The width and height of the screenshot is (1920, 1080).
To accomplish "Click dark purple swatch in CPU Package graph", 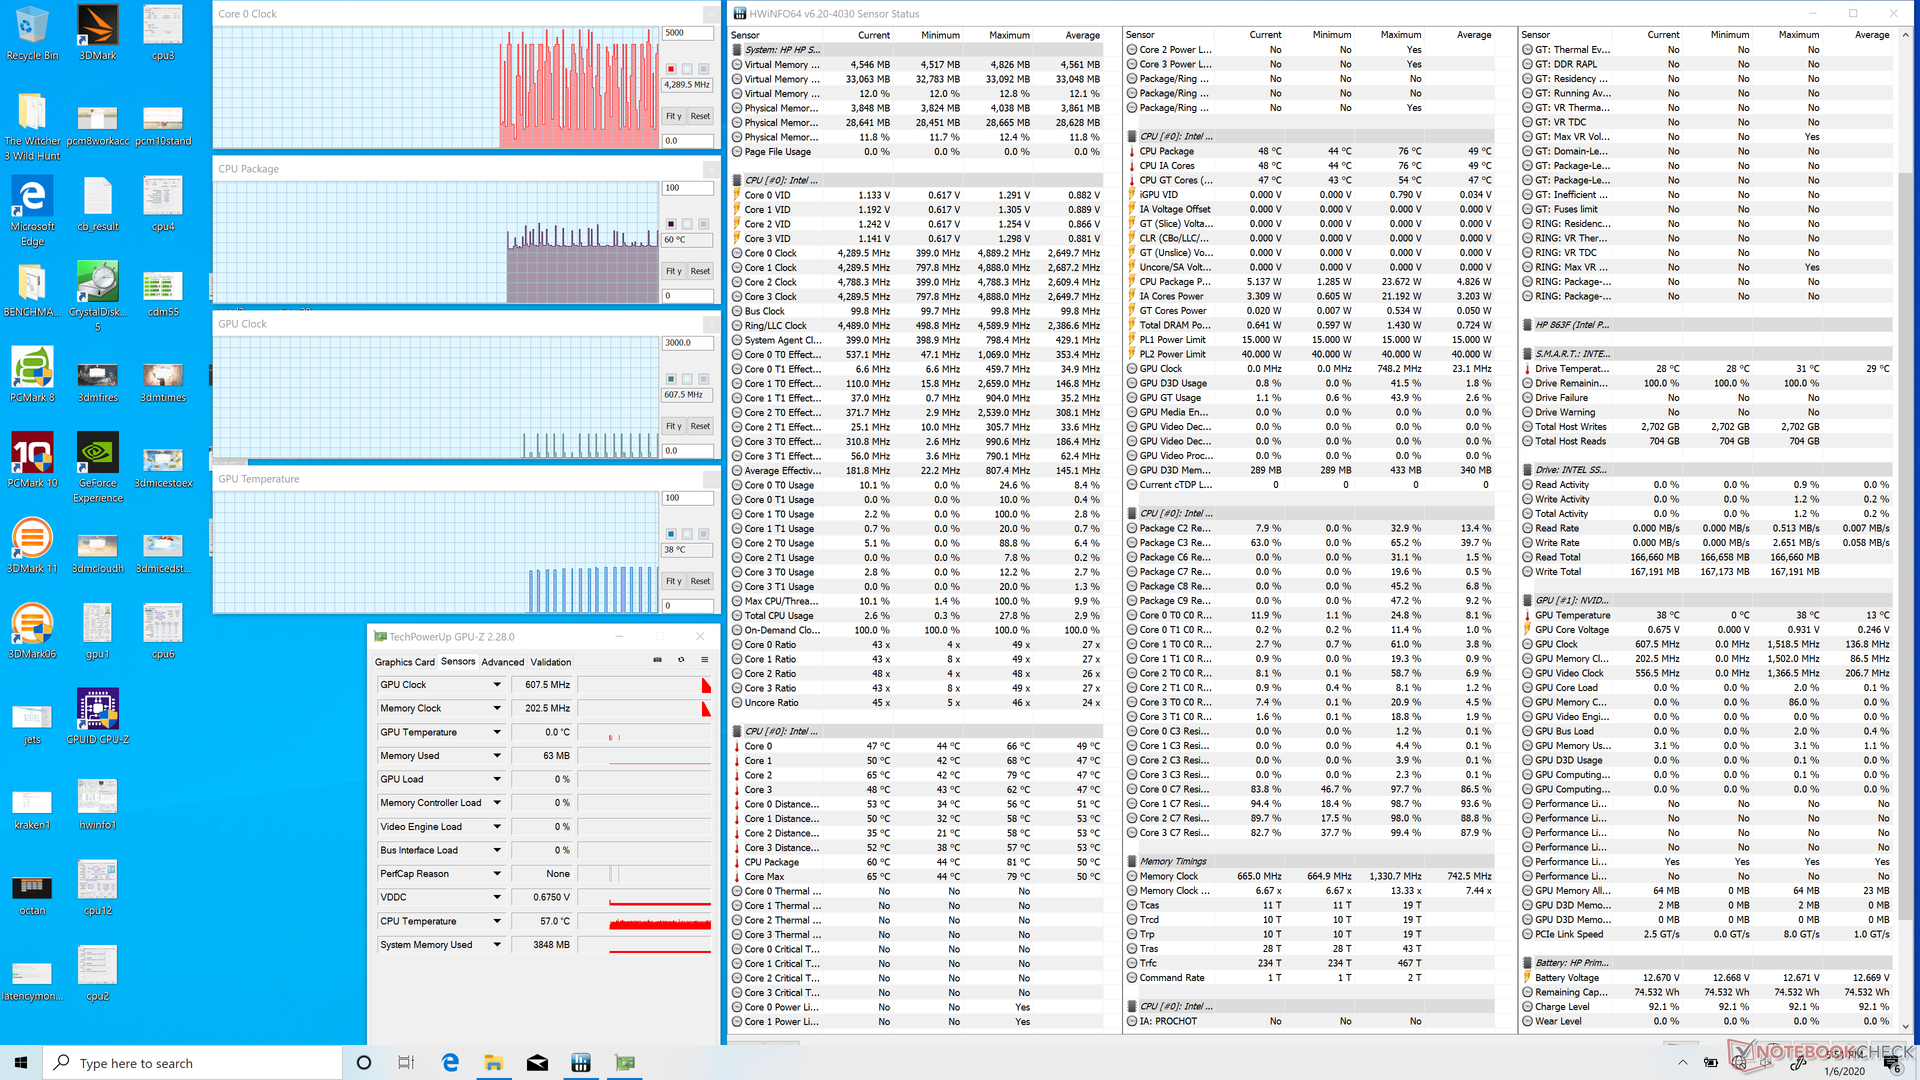I will click(x=671, y=224).
